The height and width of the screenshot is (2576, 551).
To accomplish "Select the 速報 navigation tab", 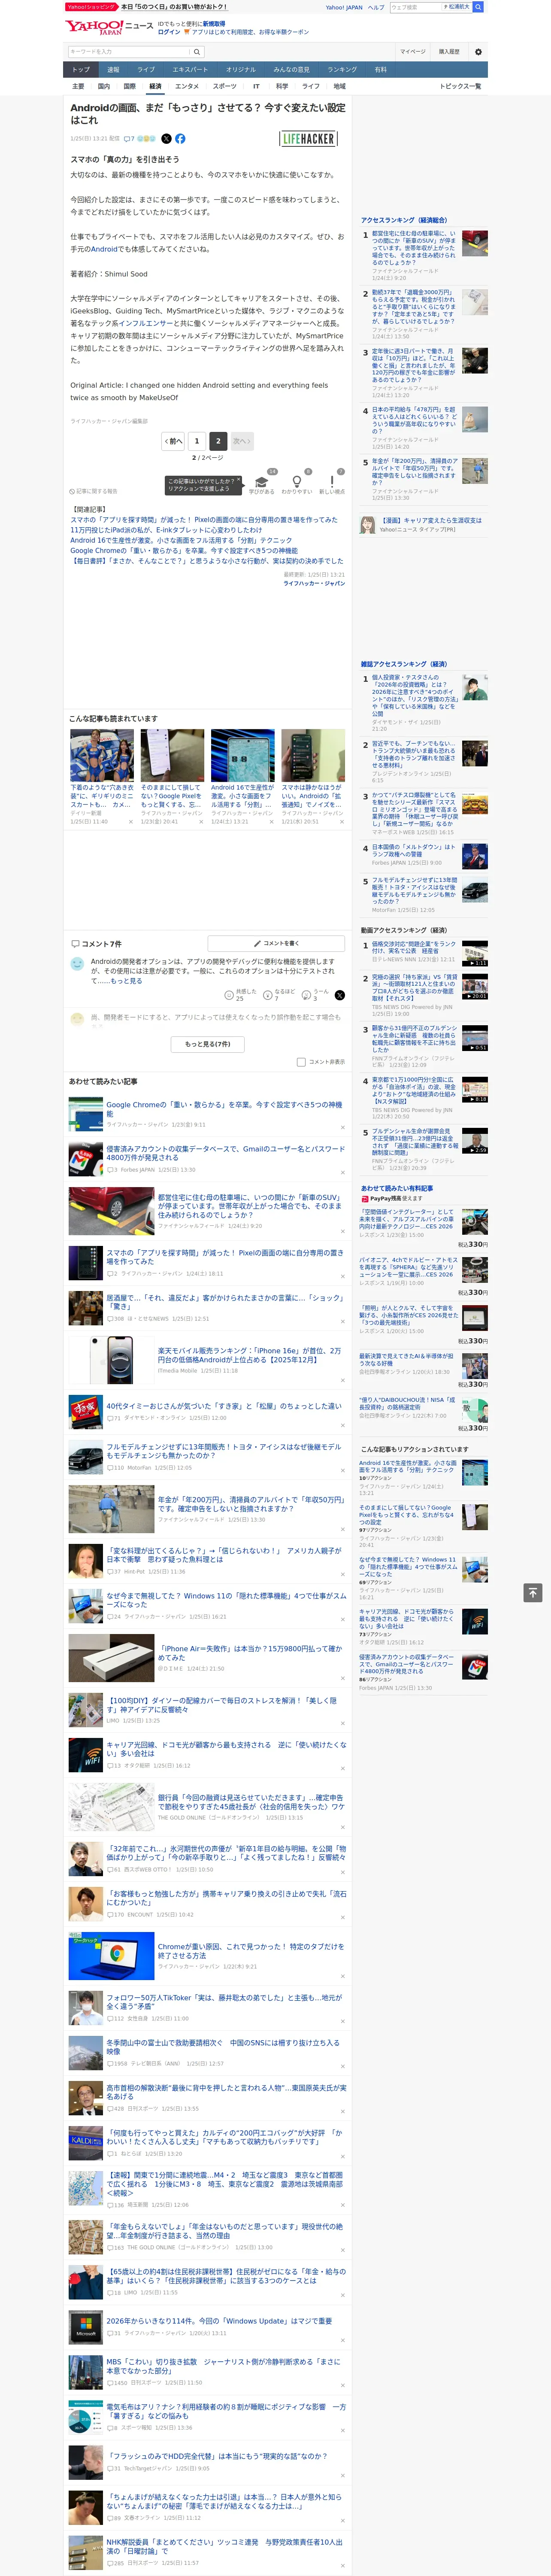I will tap(113, 70).
